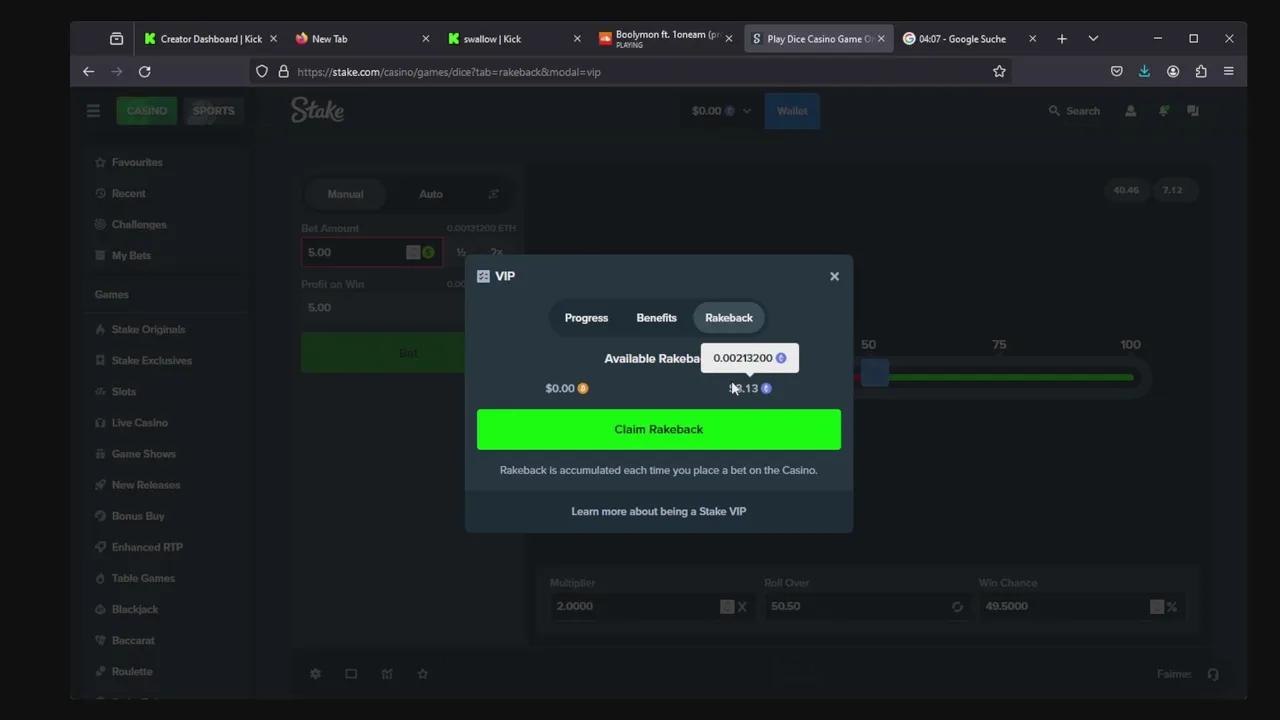This screenshot has width=1280, height=720.
Task: Open a new browser tab with plus
Action: tap(1062, 39)
